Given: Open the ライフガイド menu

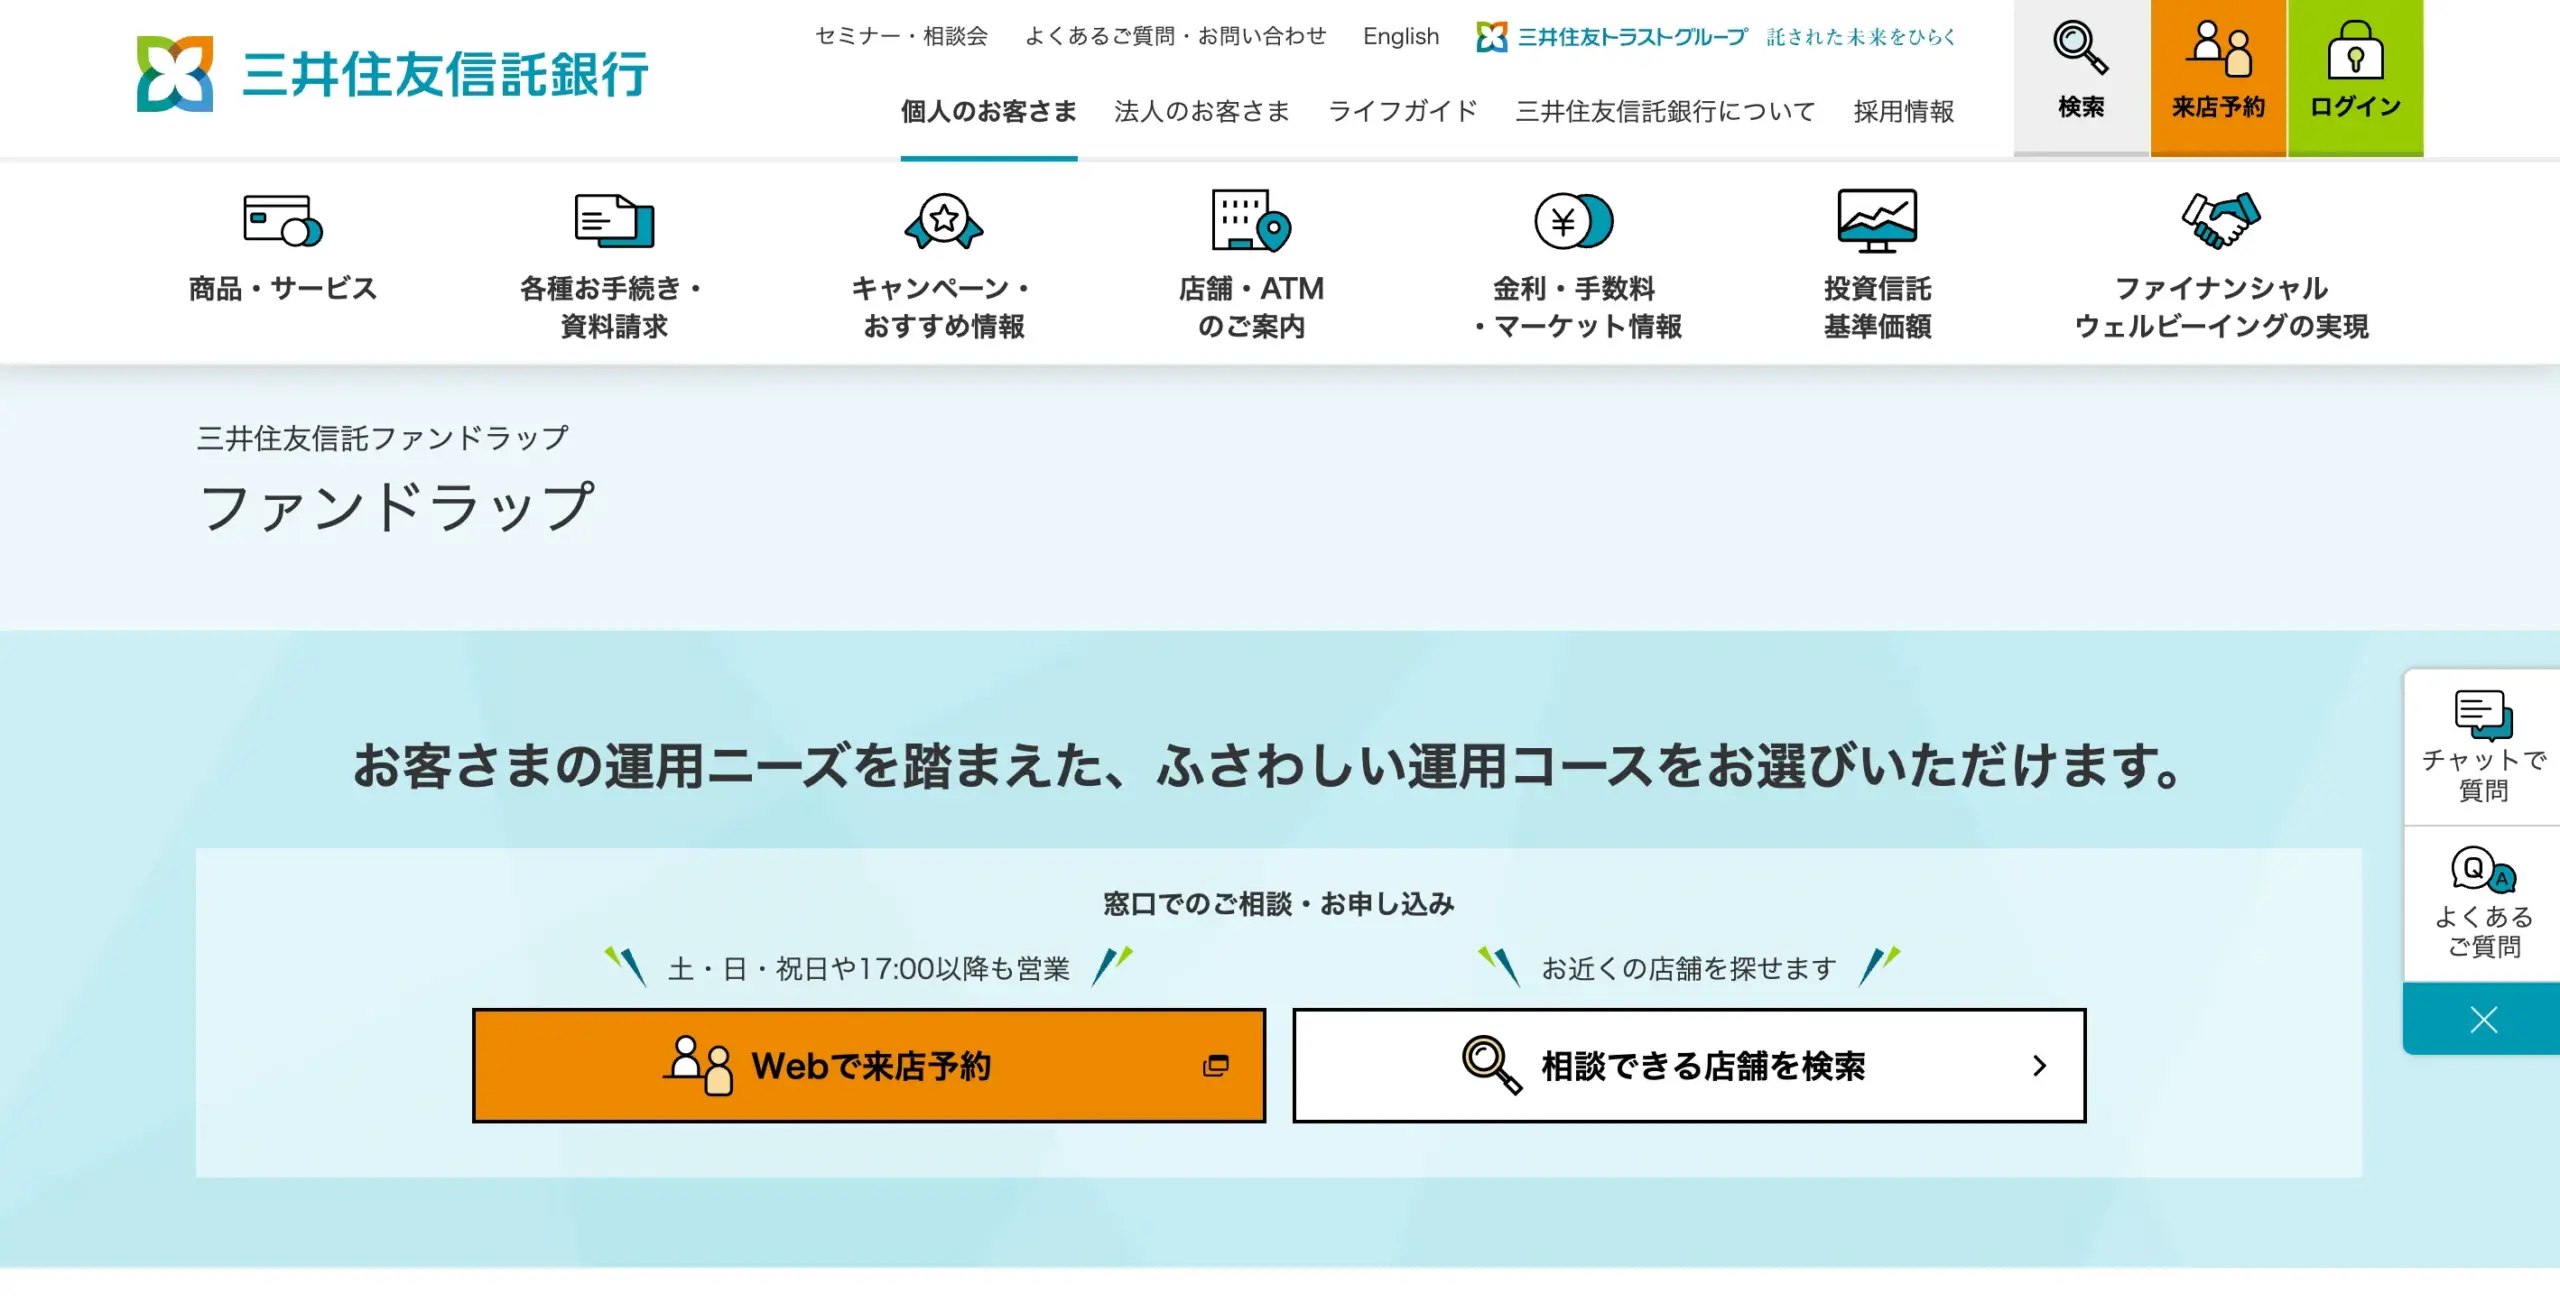Looking at the screenshot, I should tap(1403, 111).
